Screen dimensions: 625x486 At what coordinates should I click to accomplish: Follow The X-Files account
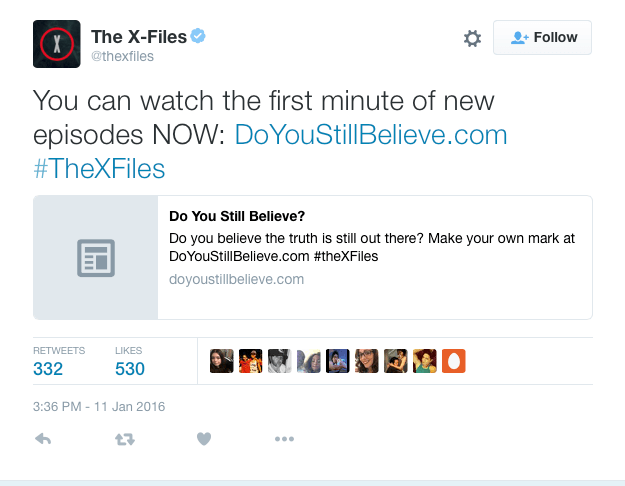(x=543, y=38)
